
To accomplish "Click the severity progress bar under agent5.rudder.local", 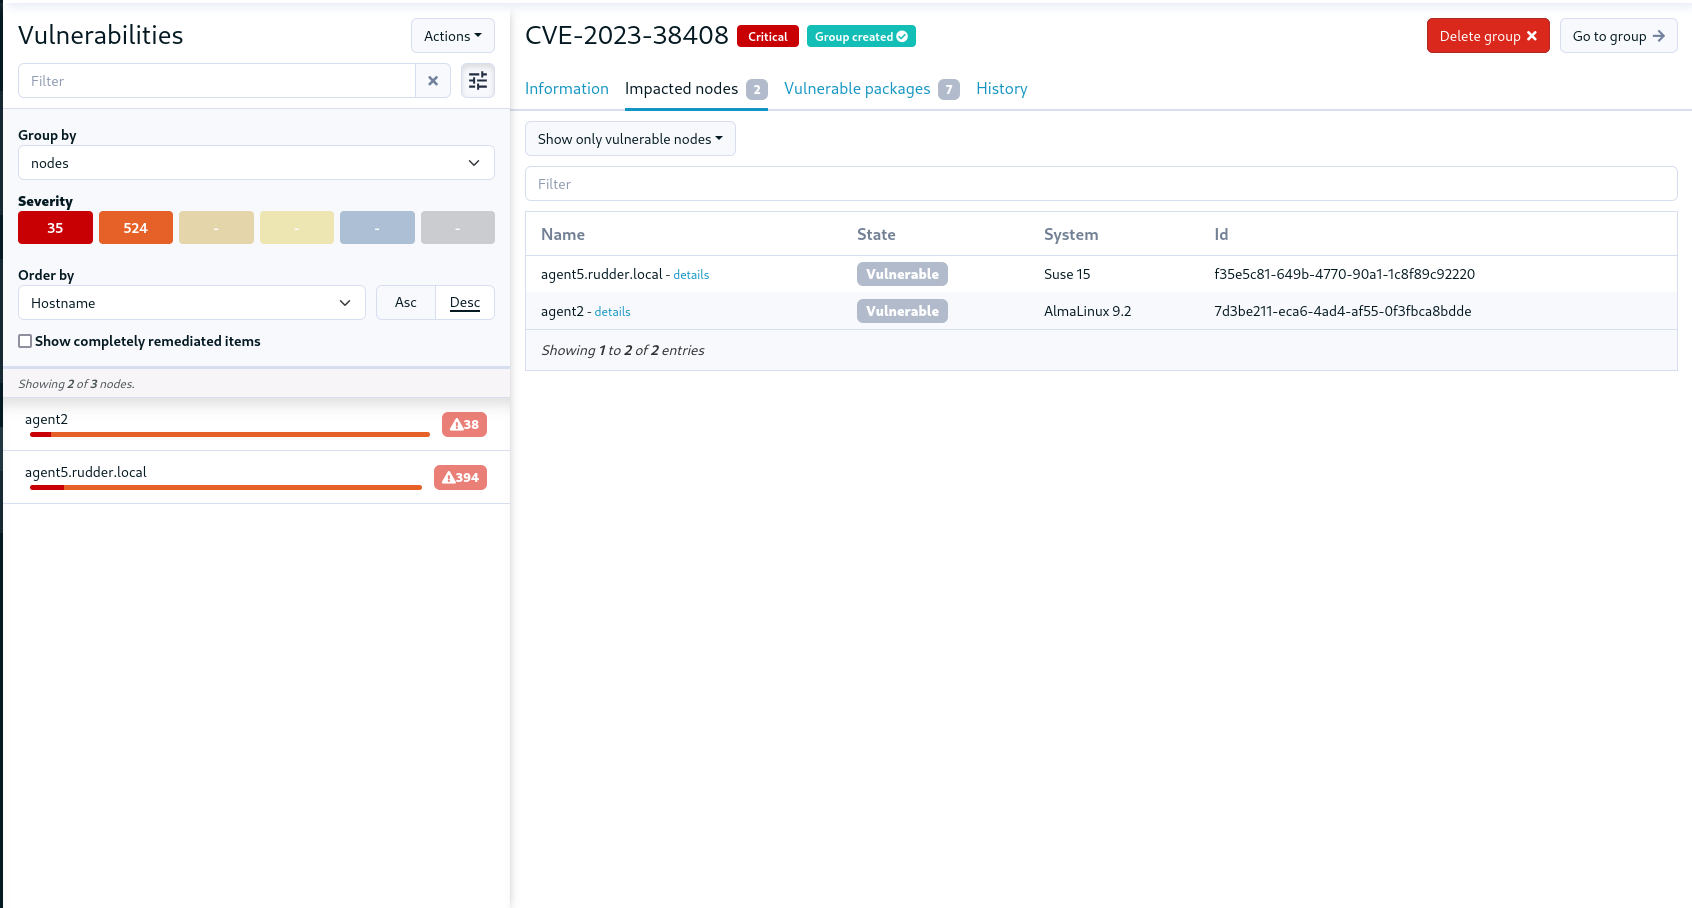I will point(224,488).
